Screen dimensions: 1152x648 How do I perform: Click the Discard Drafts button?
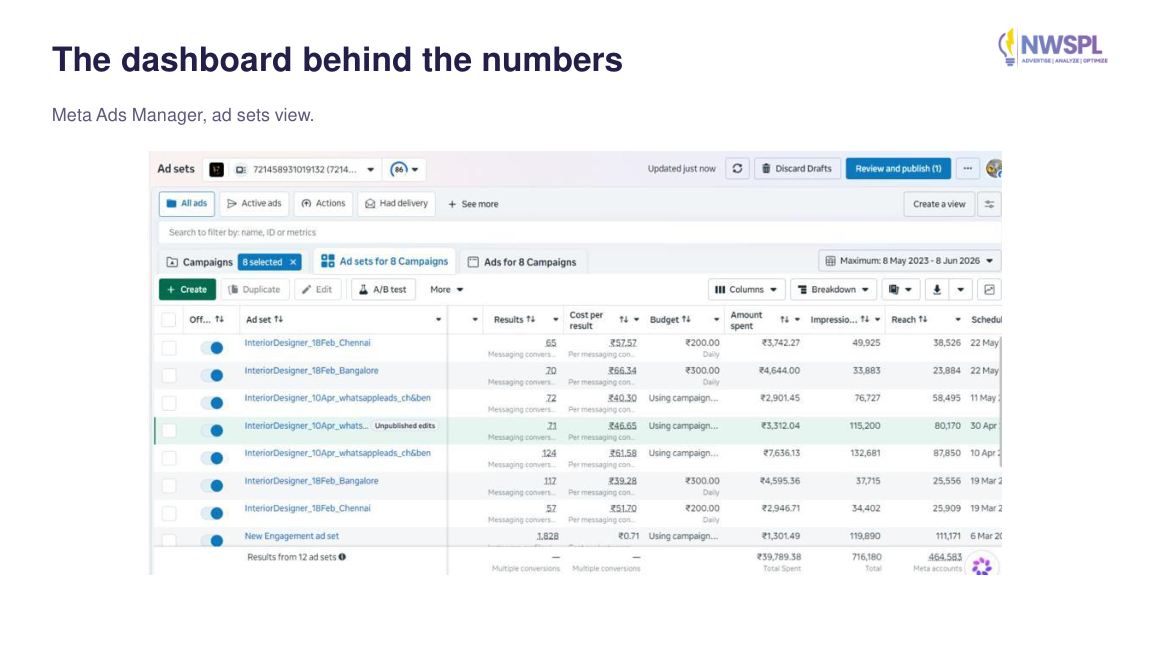[x=797, y=169]
